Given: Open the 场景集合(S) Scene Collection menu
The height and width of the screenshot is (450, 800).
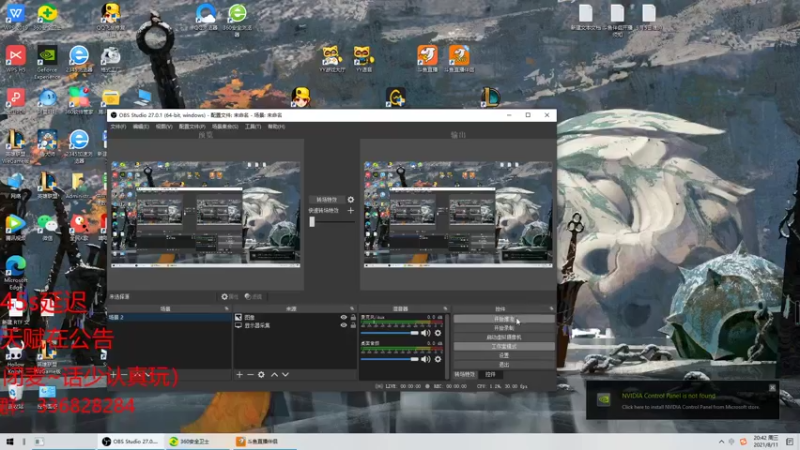Looking at the screenshot, I should point(225,127).
